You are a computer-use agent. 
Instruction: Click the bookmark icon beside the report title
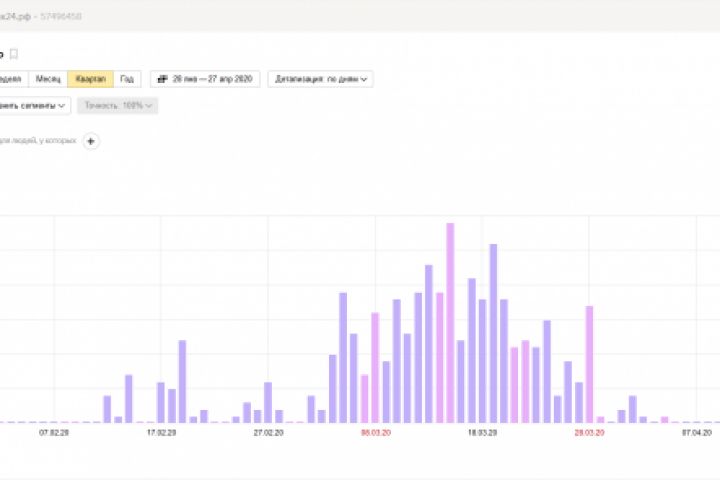14,54
